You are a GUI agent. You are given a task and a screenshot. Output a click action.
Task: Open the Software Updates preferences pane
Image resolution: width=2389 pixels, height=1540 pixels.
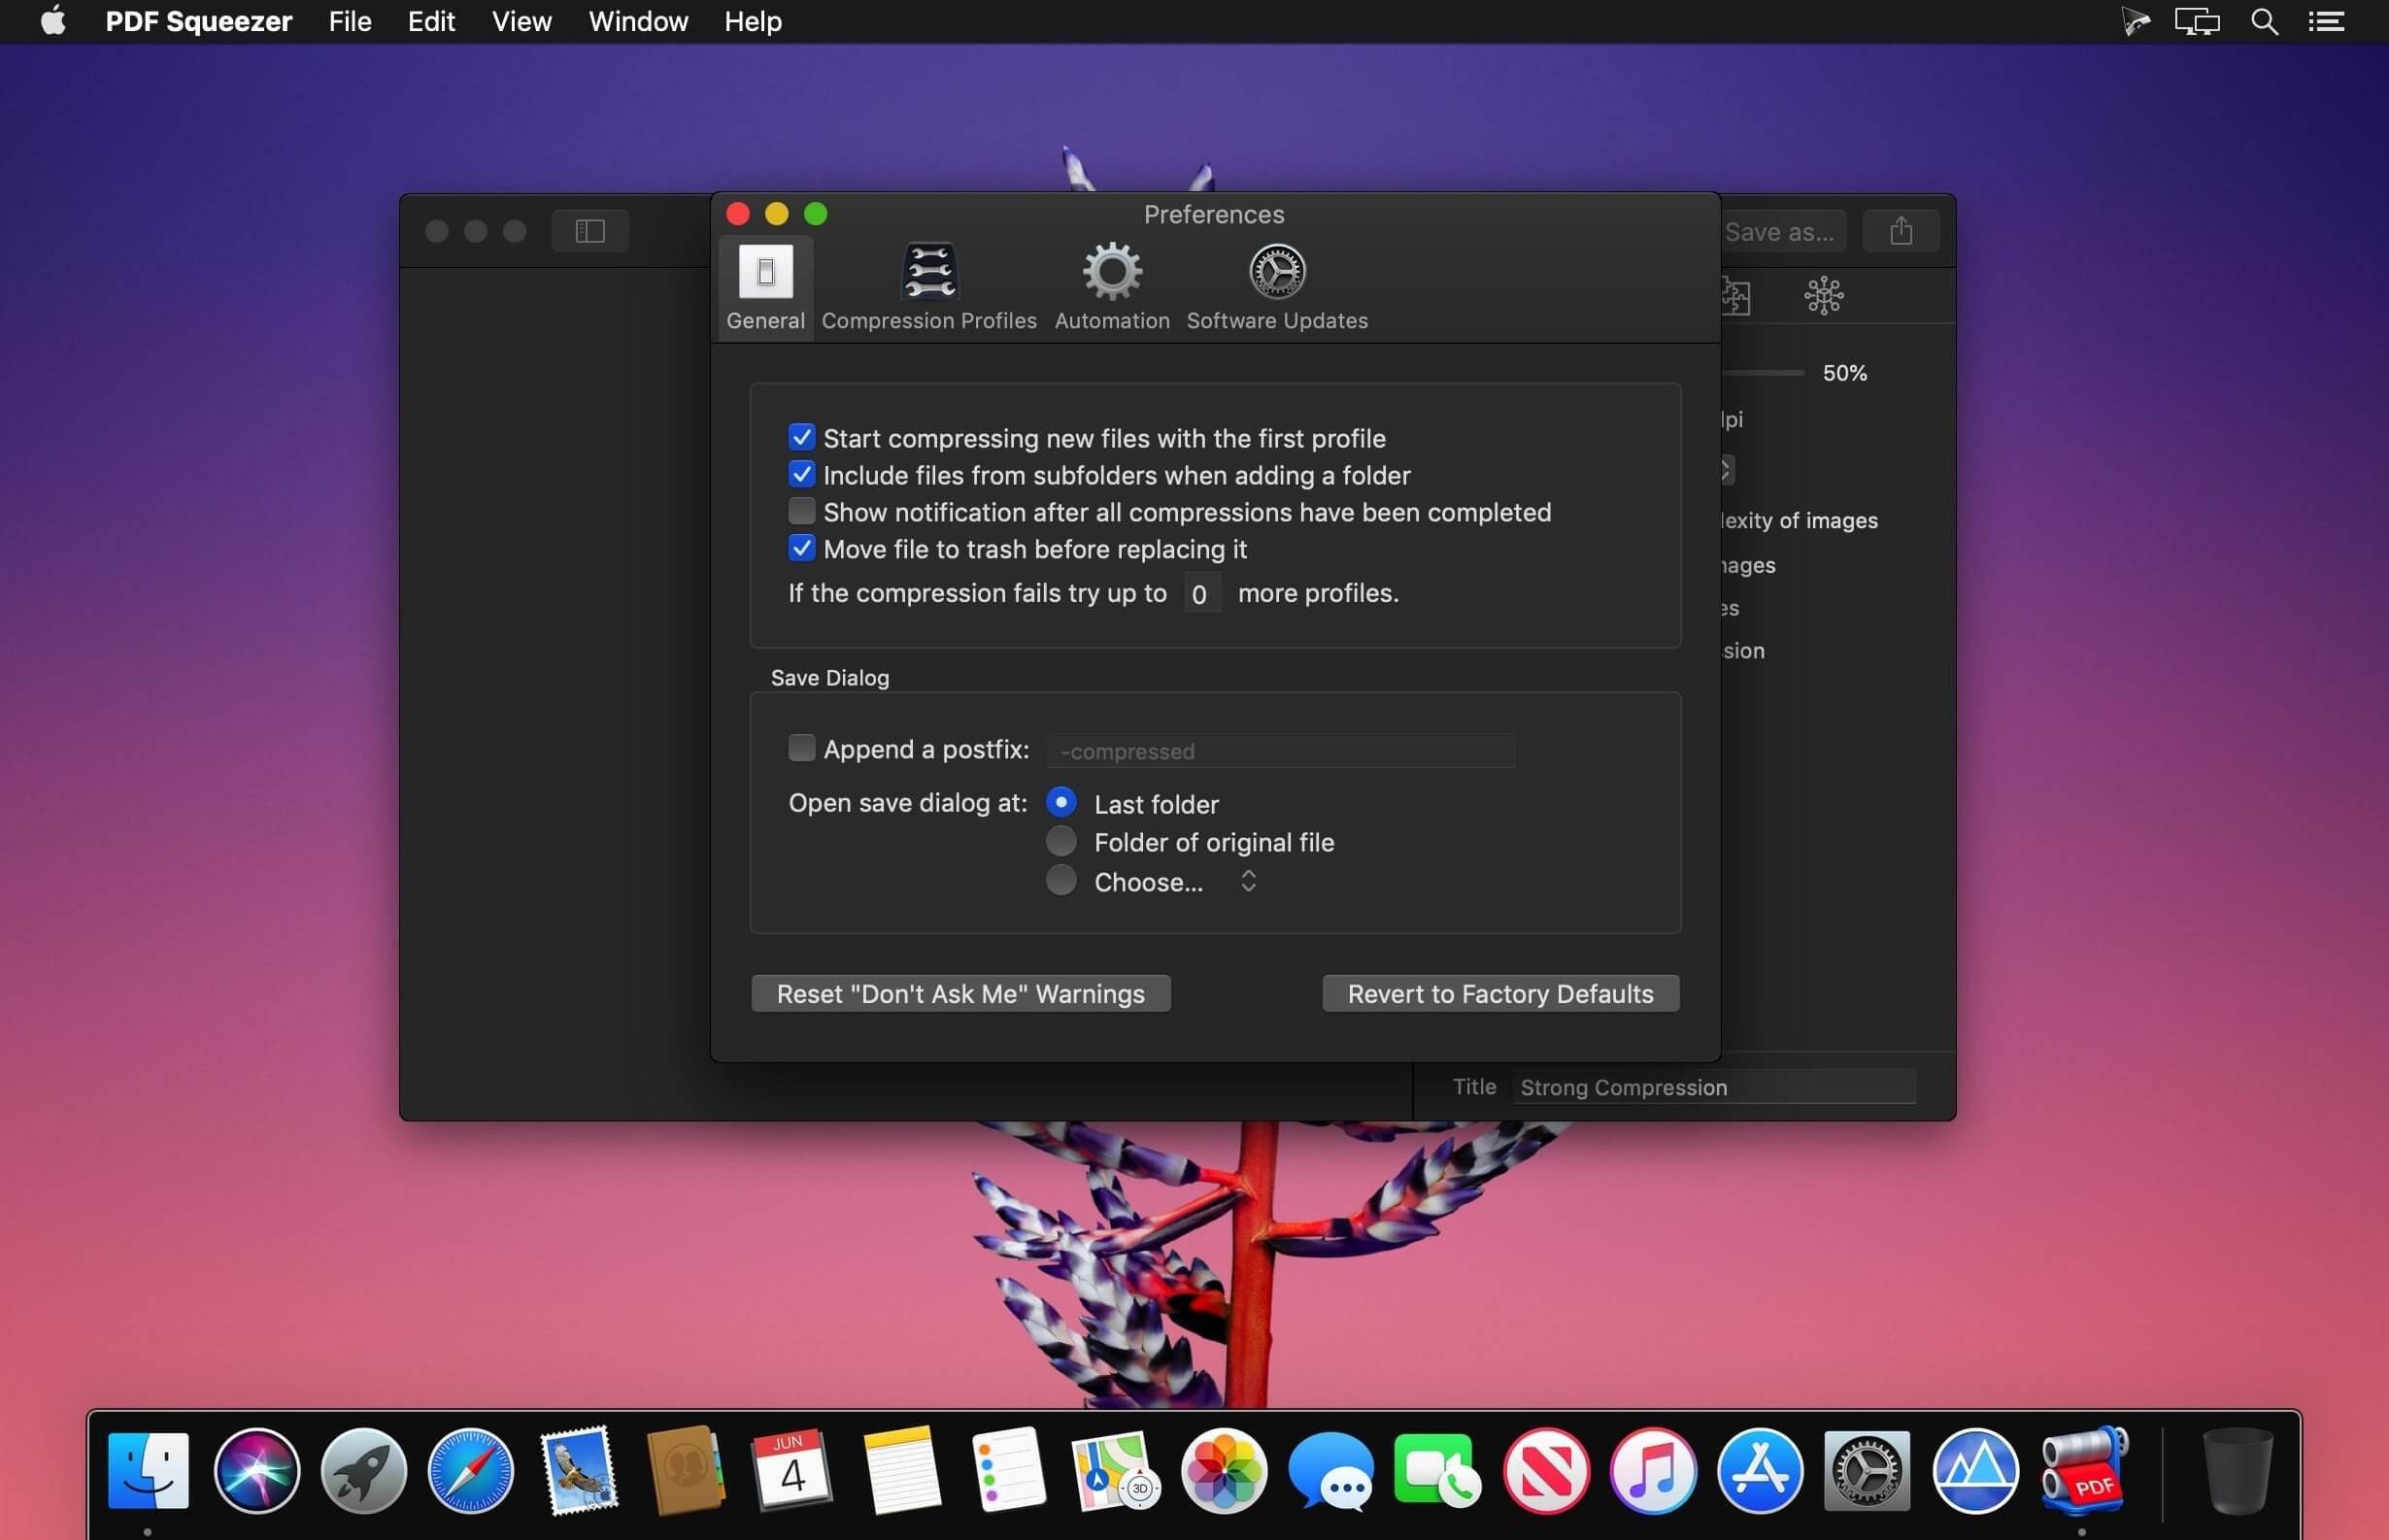click(x=1276, y=285)
